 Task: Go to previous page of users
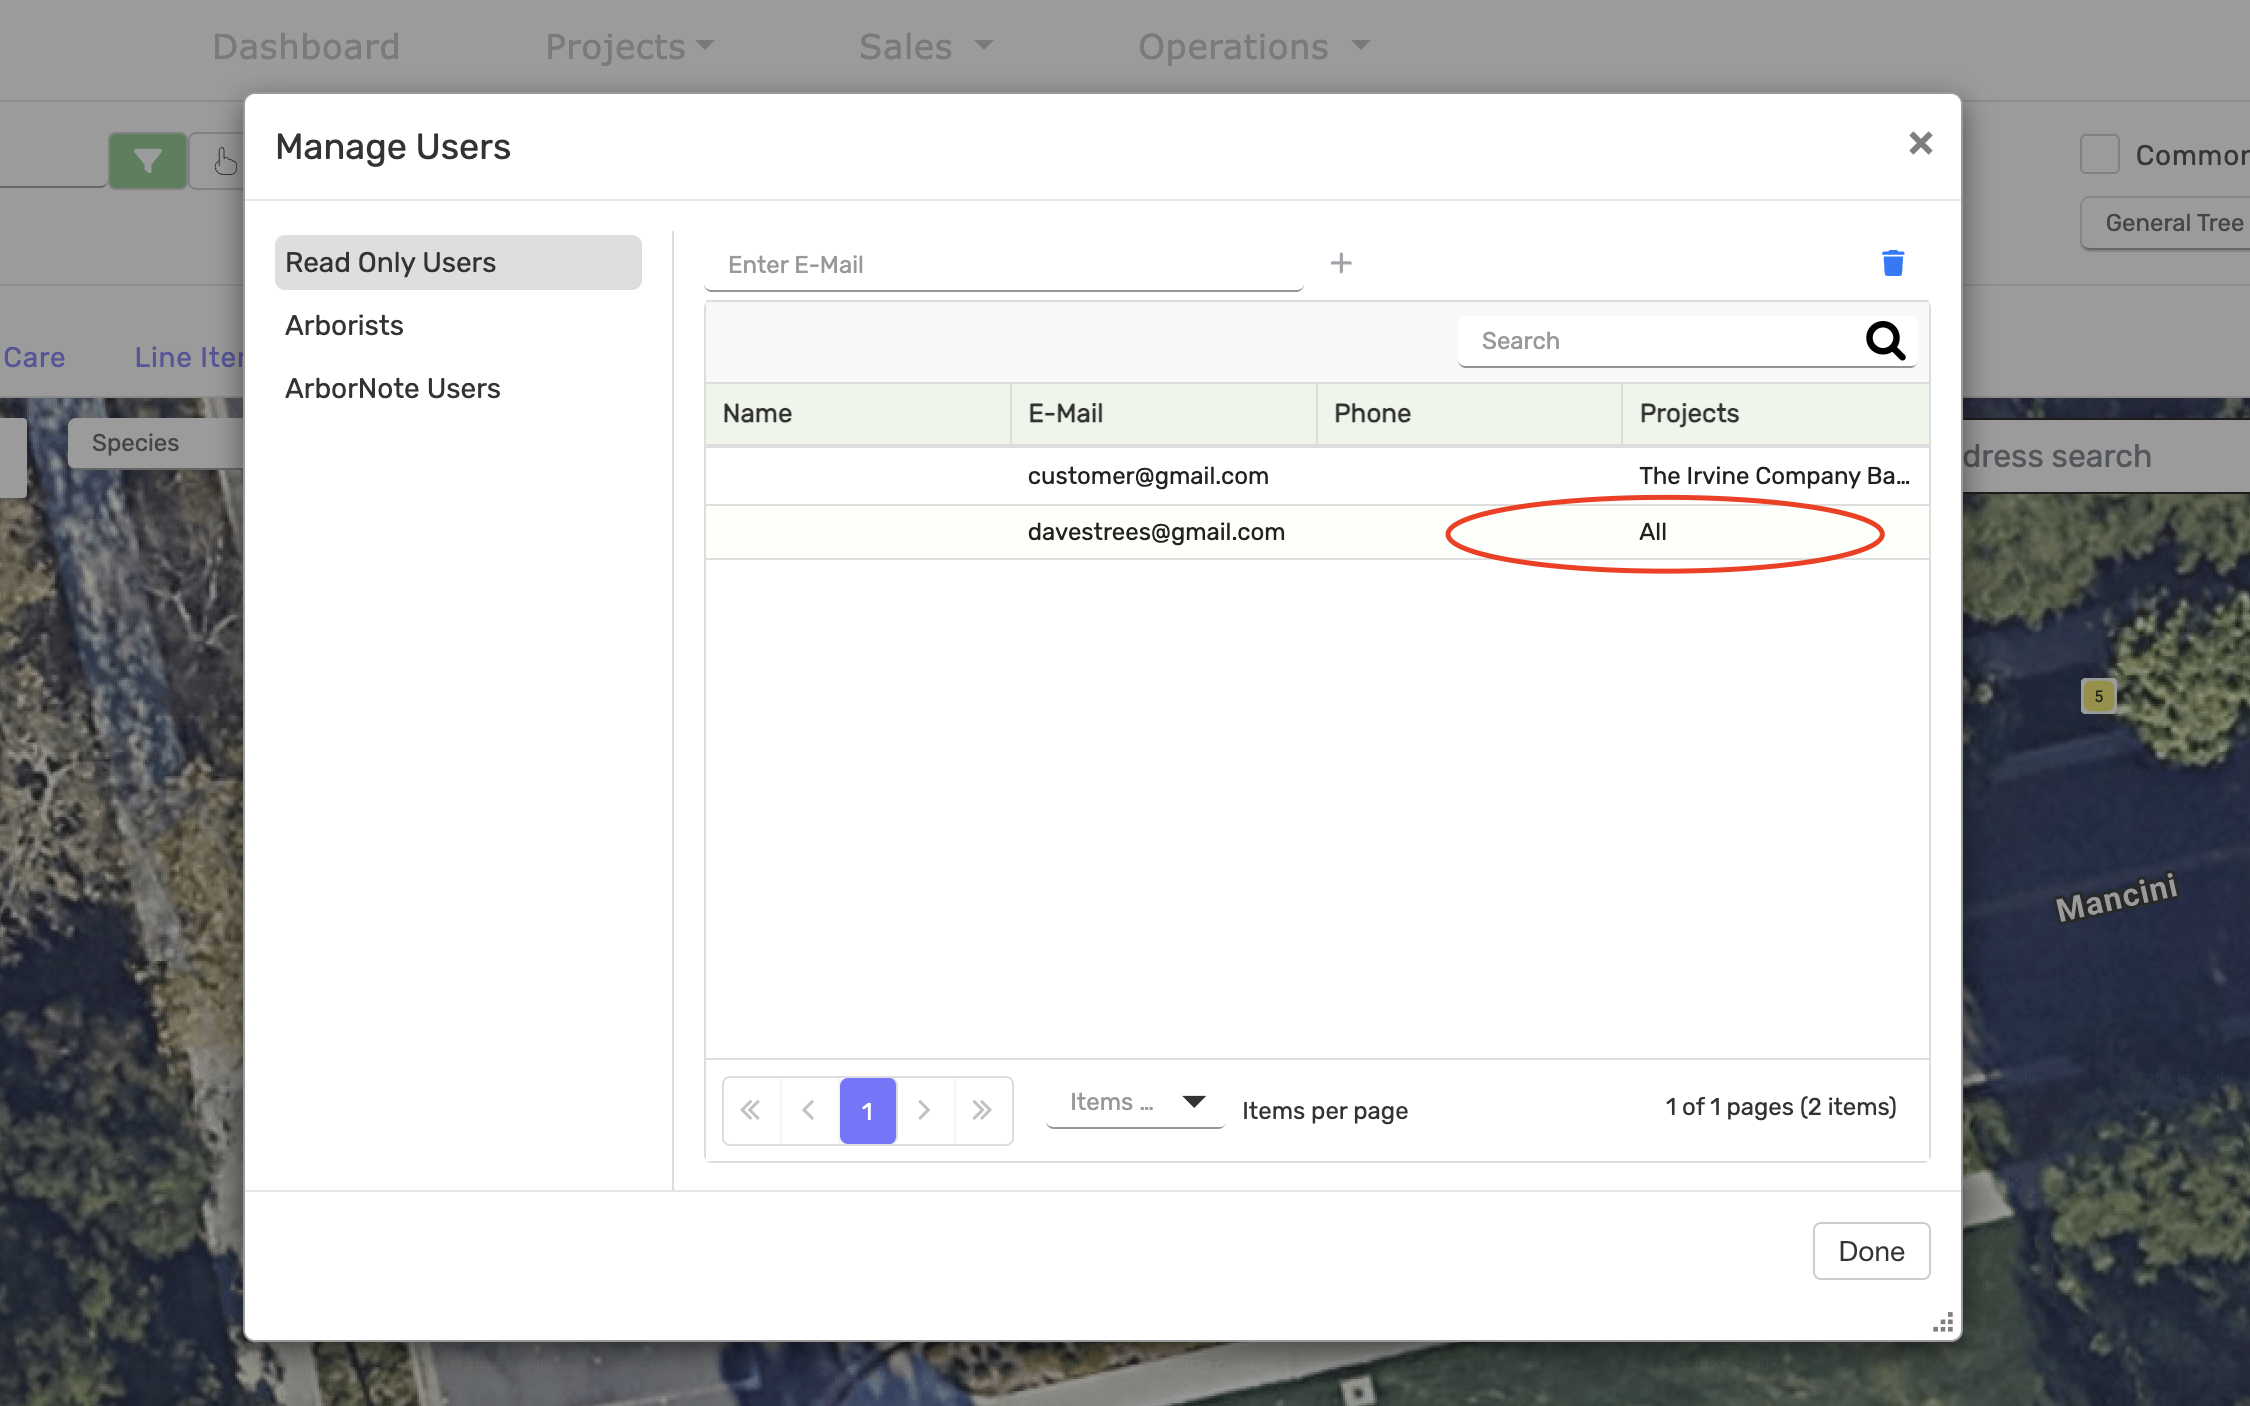809,1110
